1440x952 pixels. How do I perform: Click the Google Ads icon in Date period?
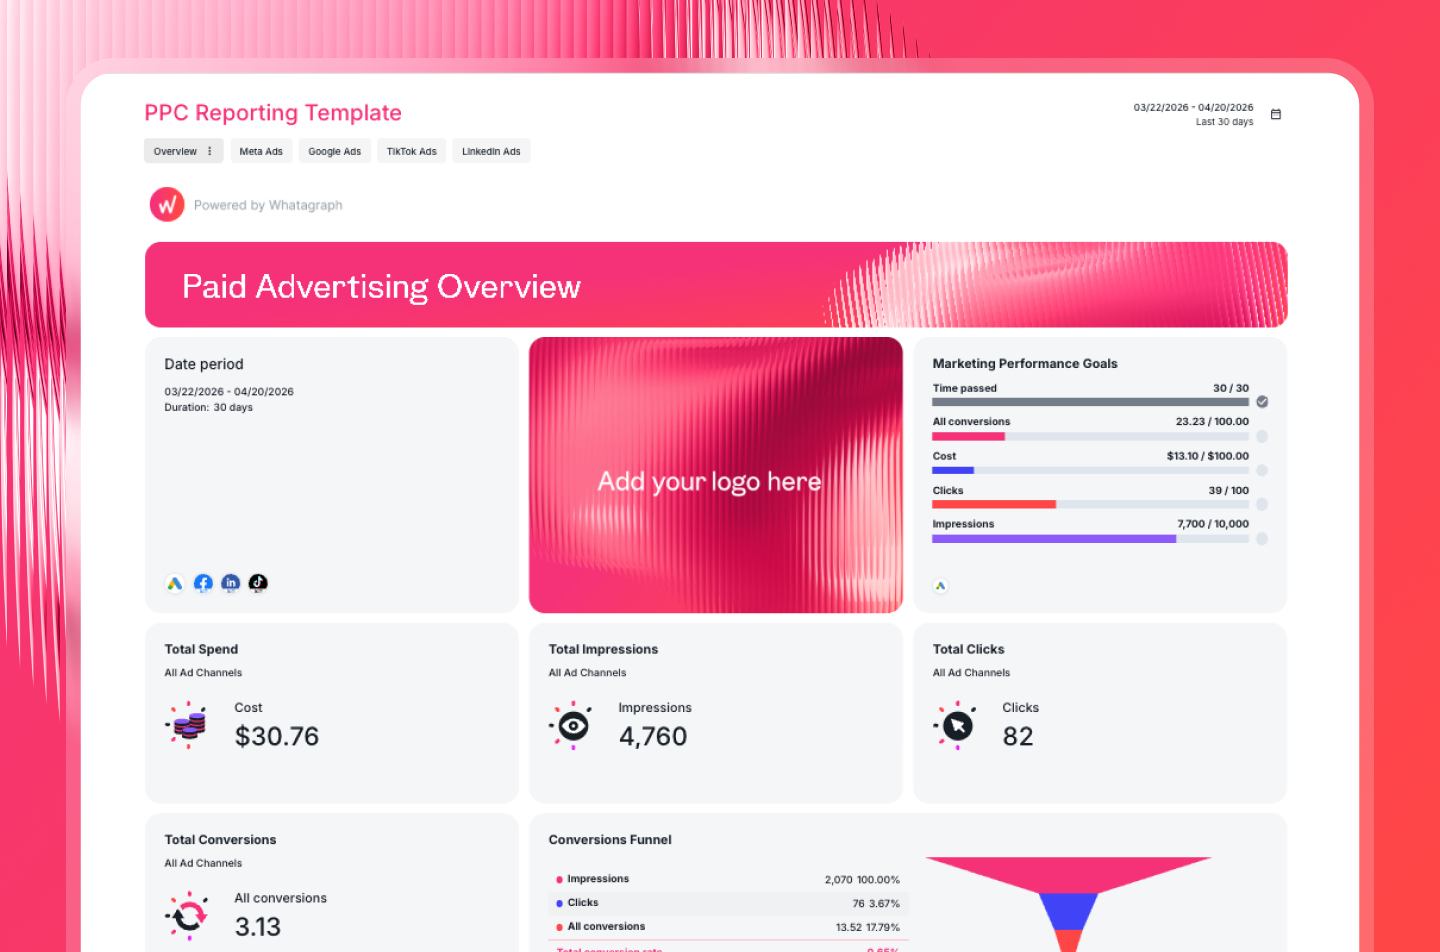175,583
